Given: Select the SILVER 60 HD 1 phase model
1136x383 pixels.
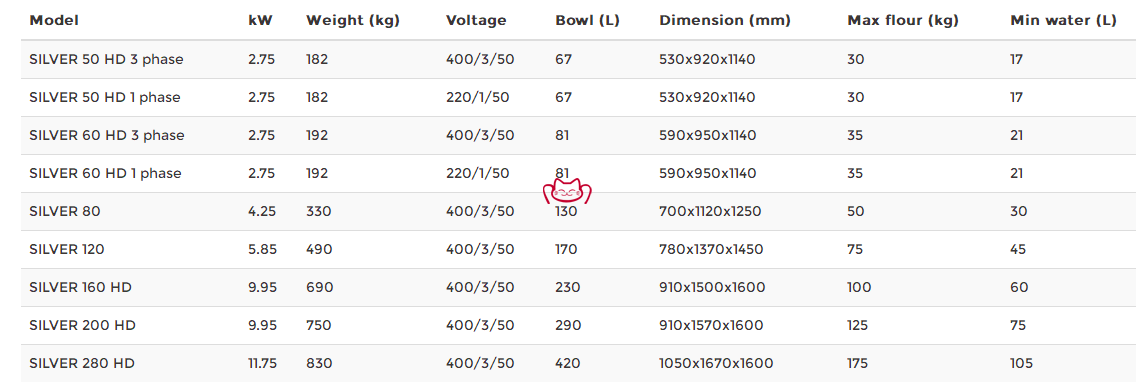Looking at the screenshot, I should 105,174.
